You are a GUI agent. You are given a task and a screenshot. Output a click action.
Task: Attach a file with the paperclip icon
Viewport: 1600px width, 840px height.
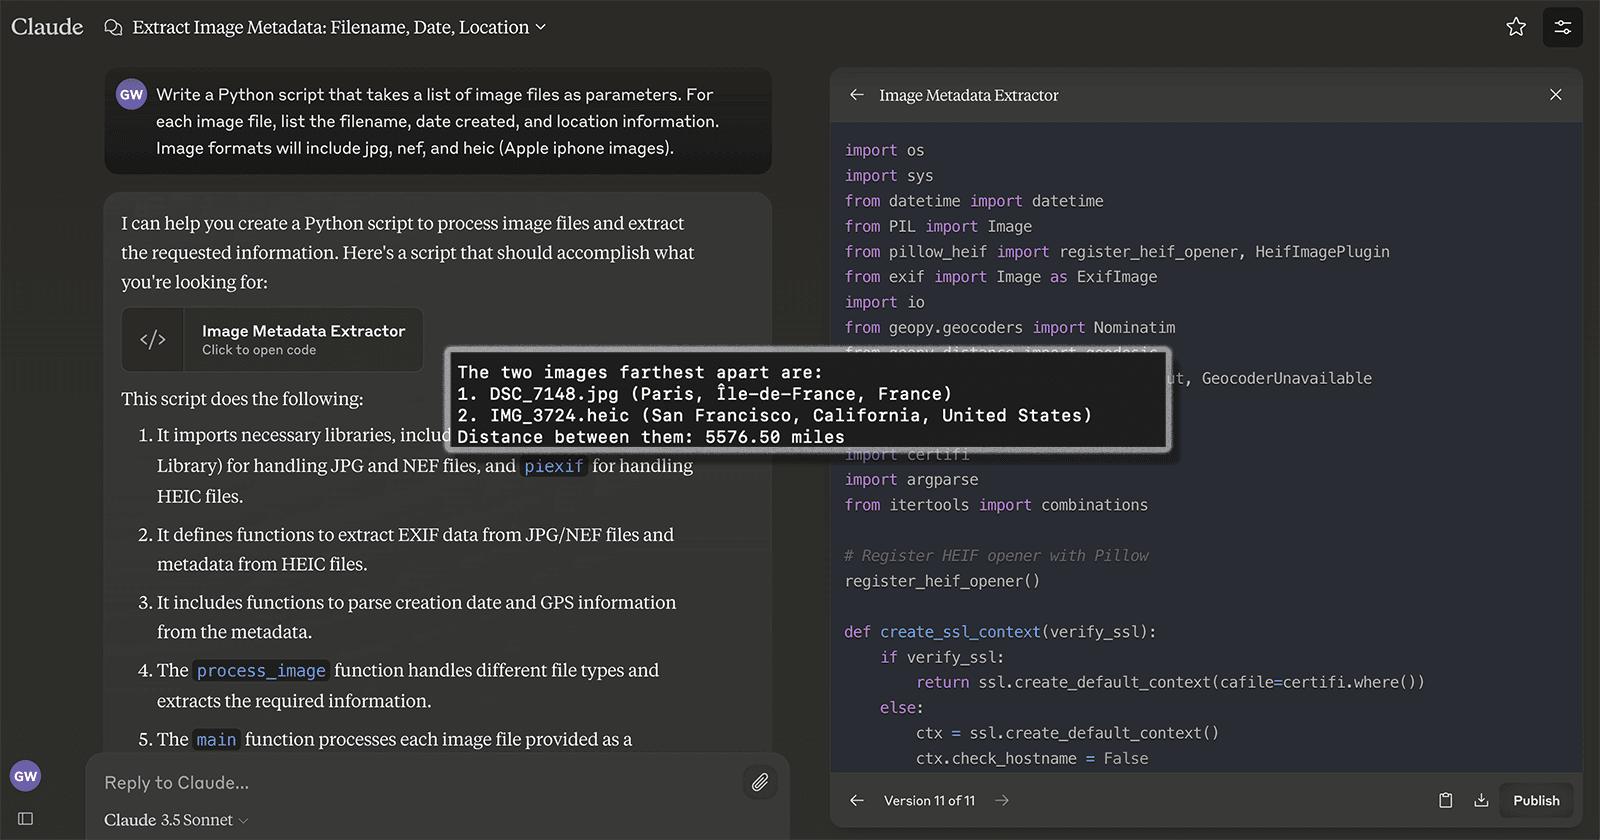[x=760, y=782]
